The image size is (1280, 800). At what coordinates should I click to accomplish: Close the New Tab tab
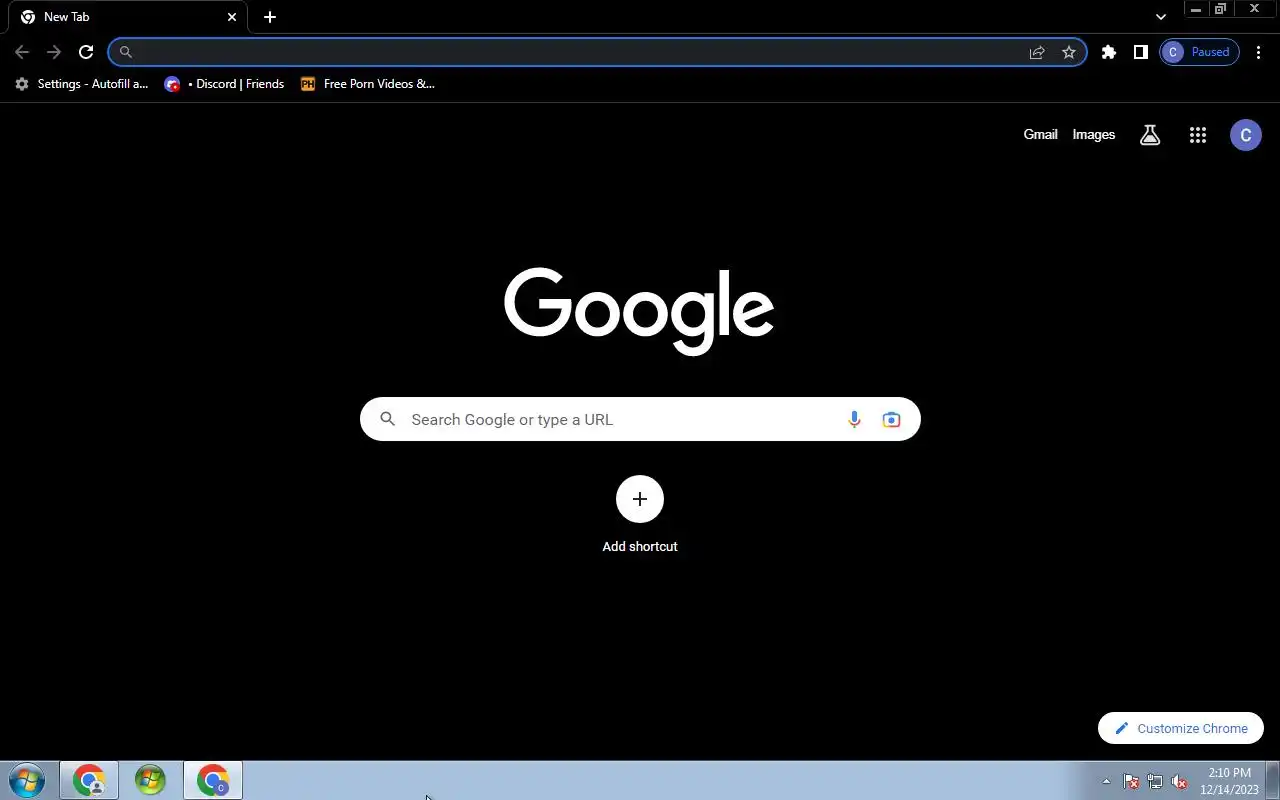(232, 17)
